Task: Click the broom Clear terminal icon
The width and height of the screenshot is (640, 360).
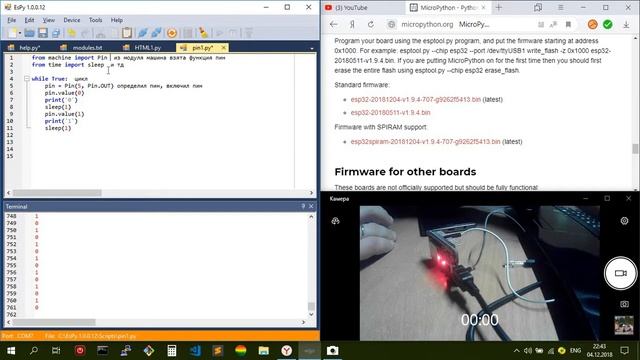Action: [x=203, y=33]
